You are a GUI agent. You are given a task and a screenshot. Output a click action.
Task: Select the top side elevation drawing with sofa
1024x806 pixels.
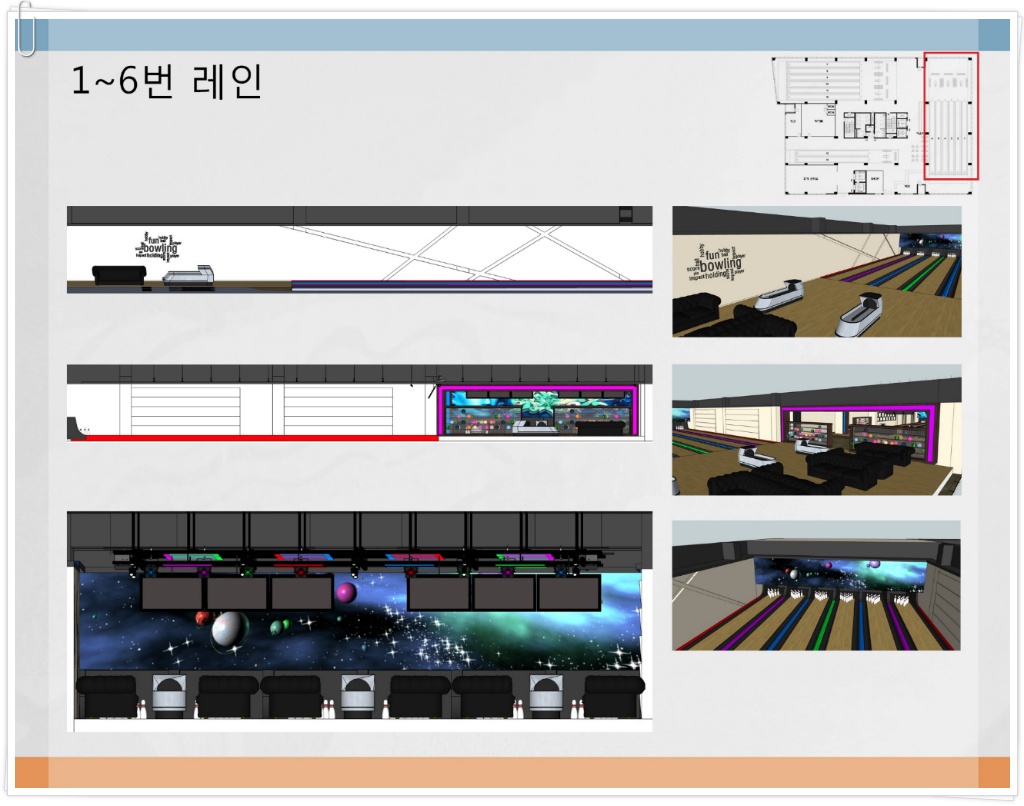point(359,250)
